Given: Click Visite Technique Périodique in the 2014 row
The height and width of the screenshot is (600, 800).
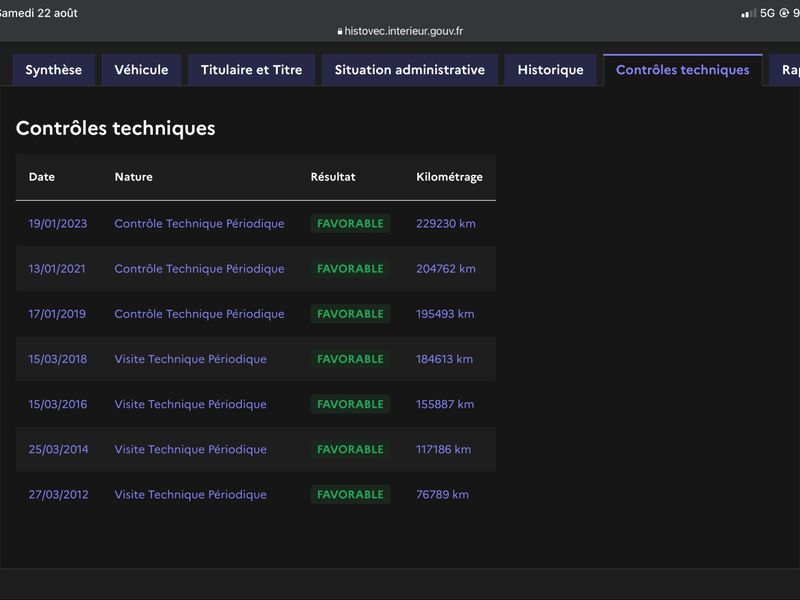Looking at the screenshot, I should (190, 449).
